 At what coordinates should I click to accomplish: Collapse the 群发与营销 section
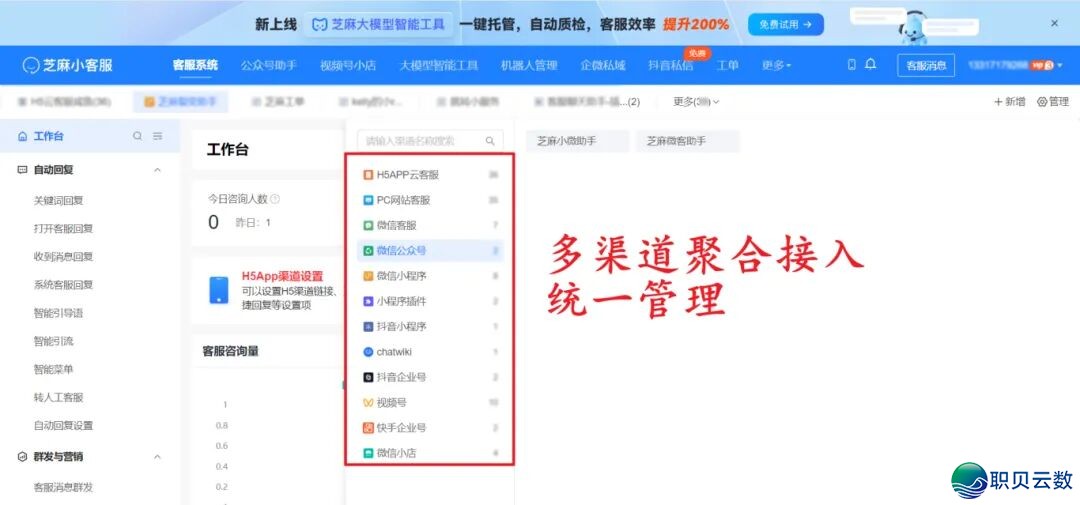(x=157, y=457)
